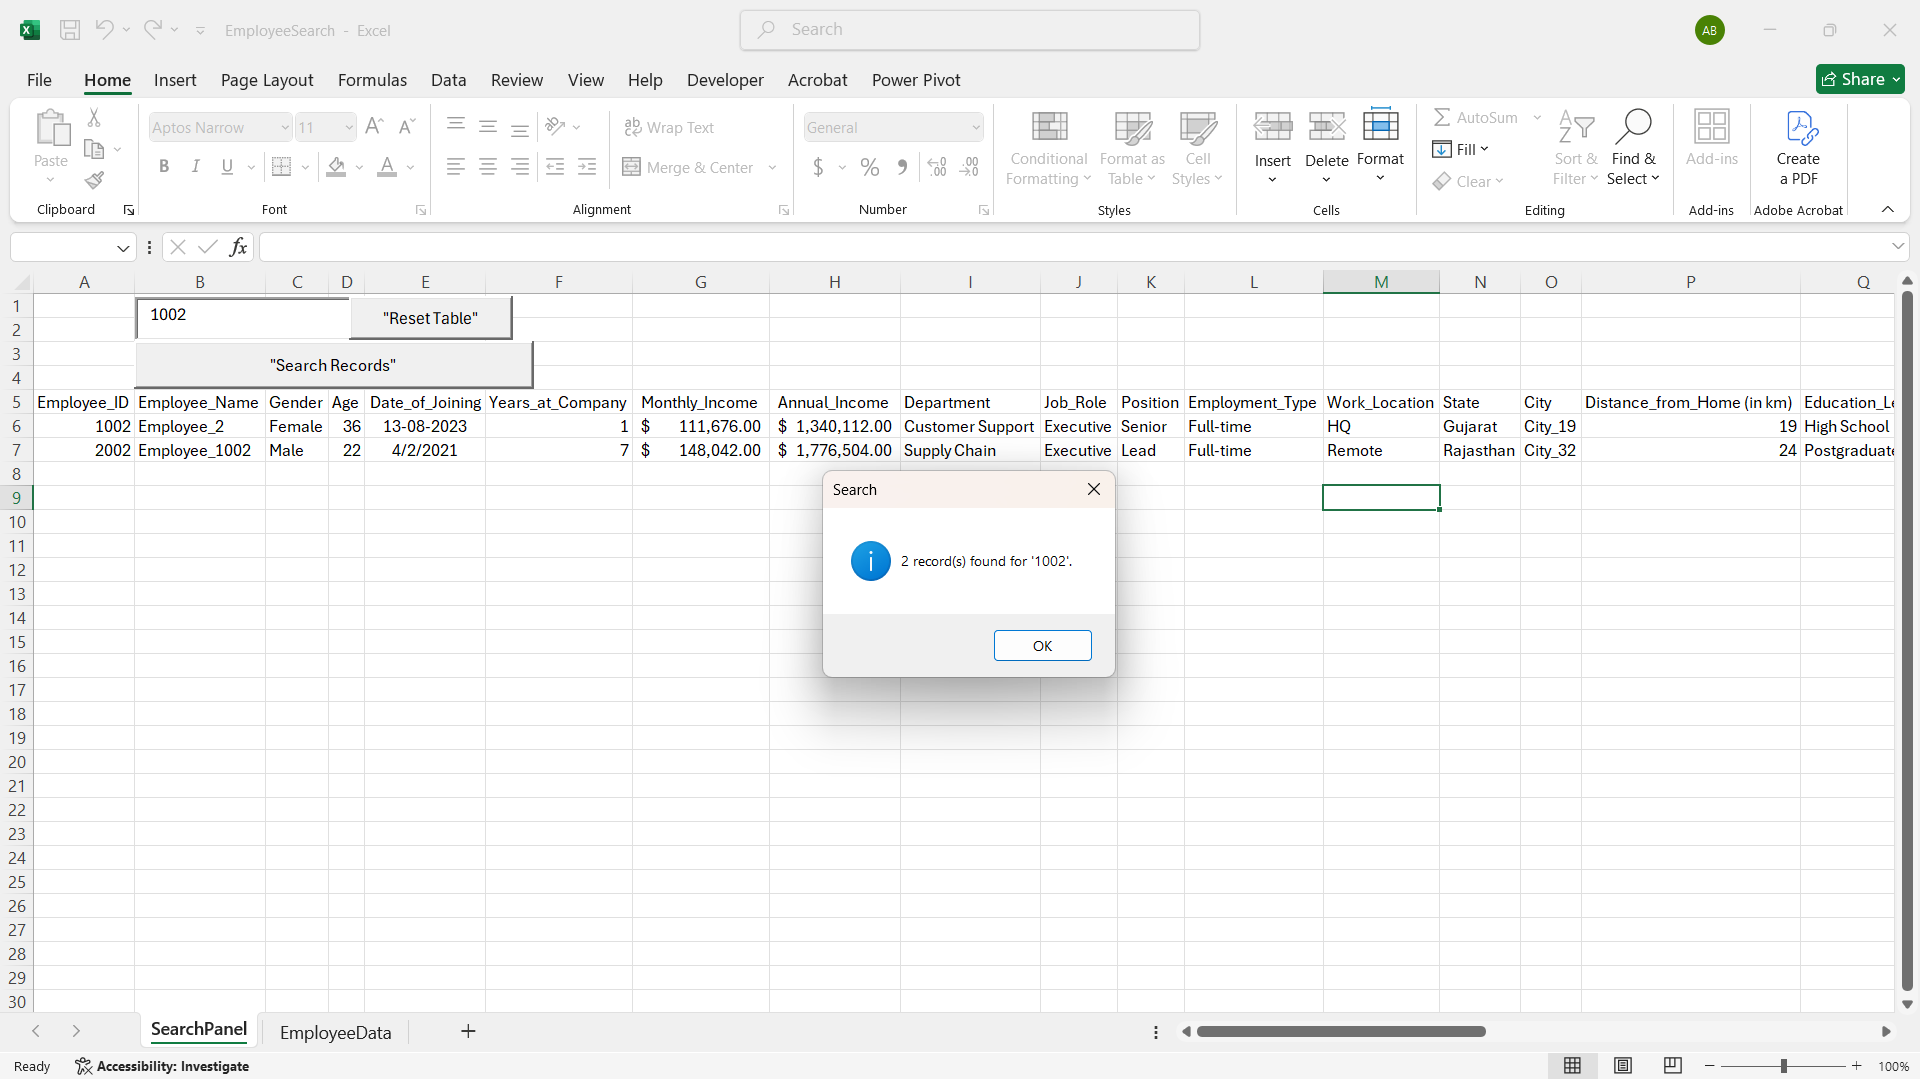Image resolution: width=1920 pixels, height=1080 pixels.
Task: Expand the Name Box dropdown arrow
Action: [x=123, y=247]
